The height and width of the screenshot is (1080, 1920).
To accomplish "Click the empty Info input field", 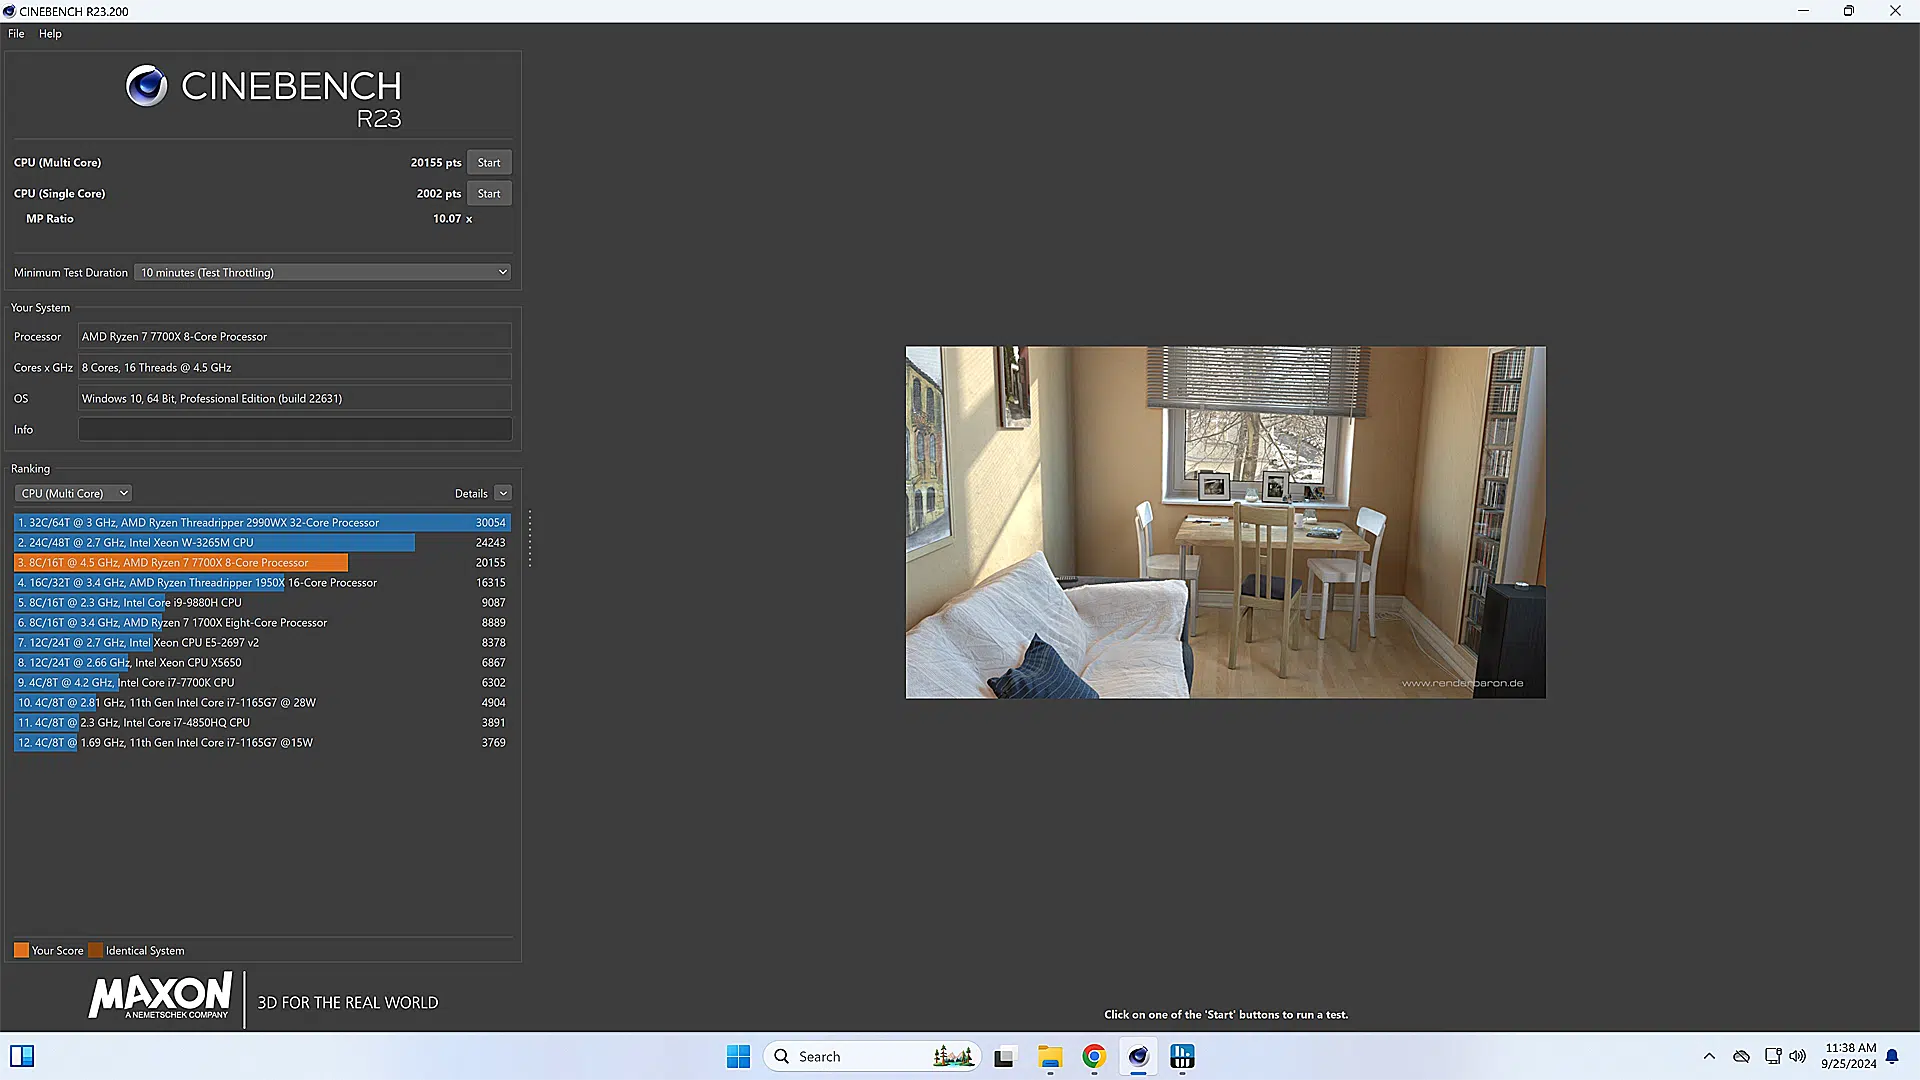I will tap(294, 429).
